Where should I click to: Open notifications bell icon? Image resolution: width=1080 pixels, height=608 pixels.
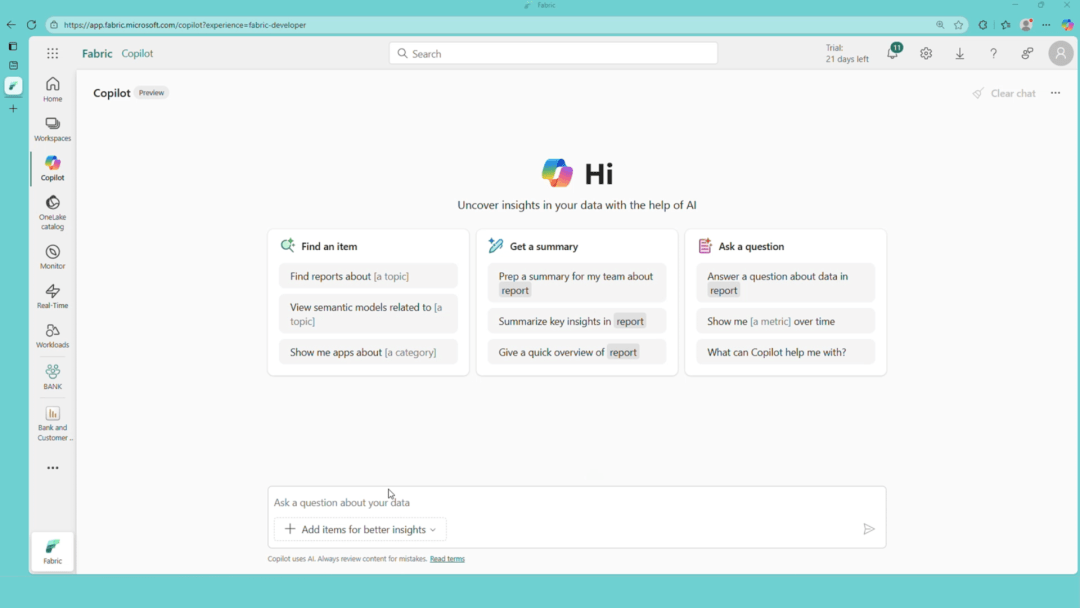(893, 53)
